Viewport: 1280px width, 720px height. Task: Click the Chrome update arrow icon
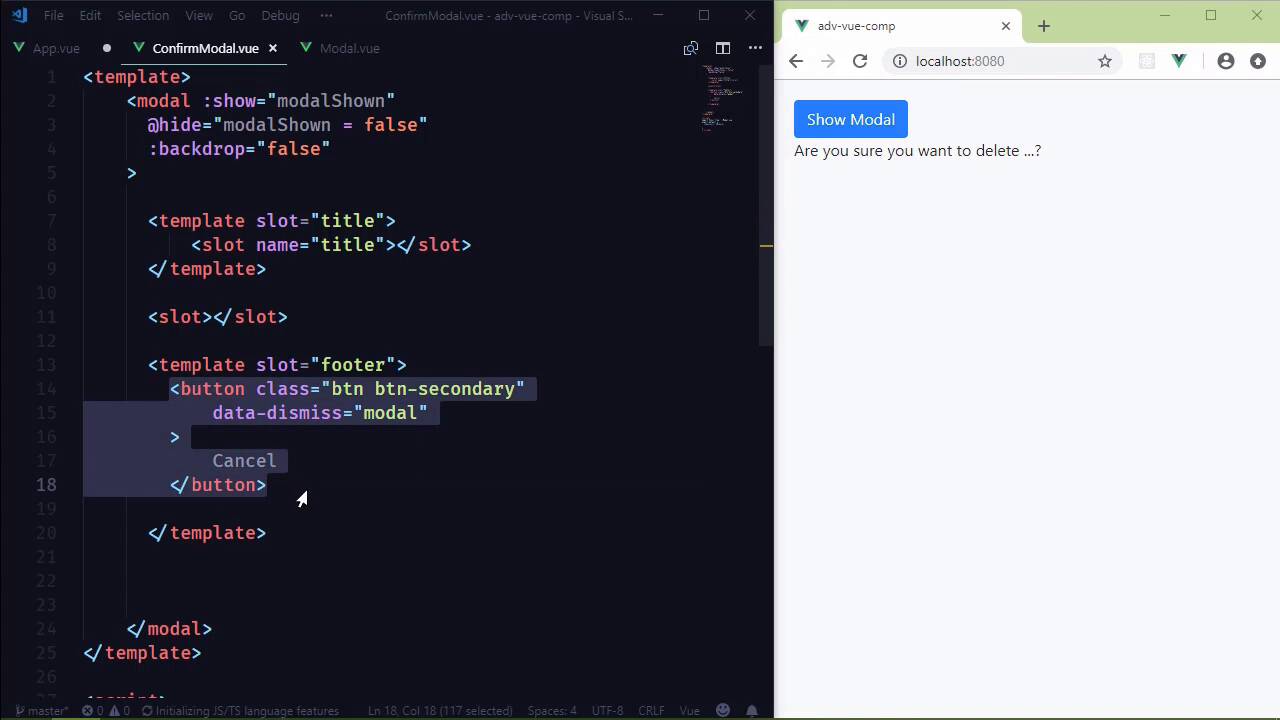[1258, 61]
